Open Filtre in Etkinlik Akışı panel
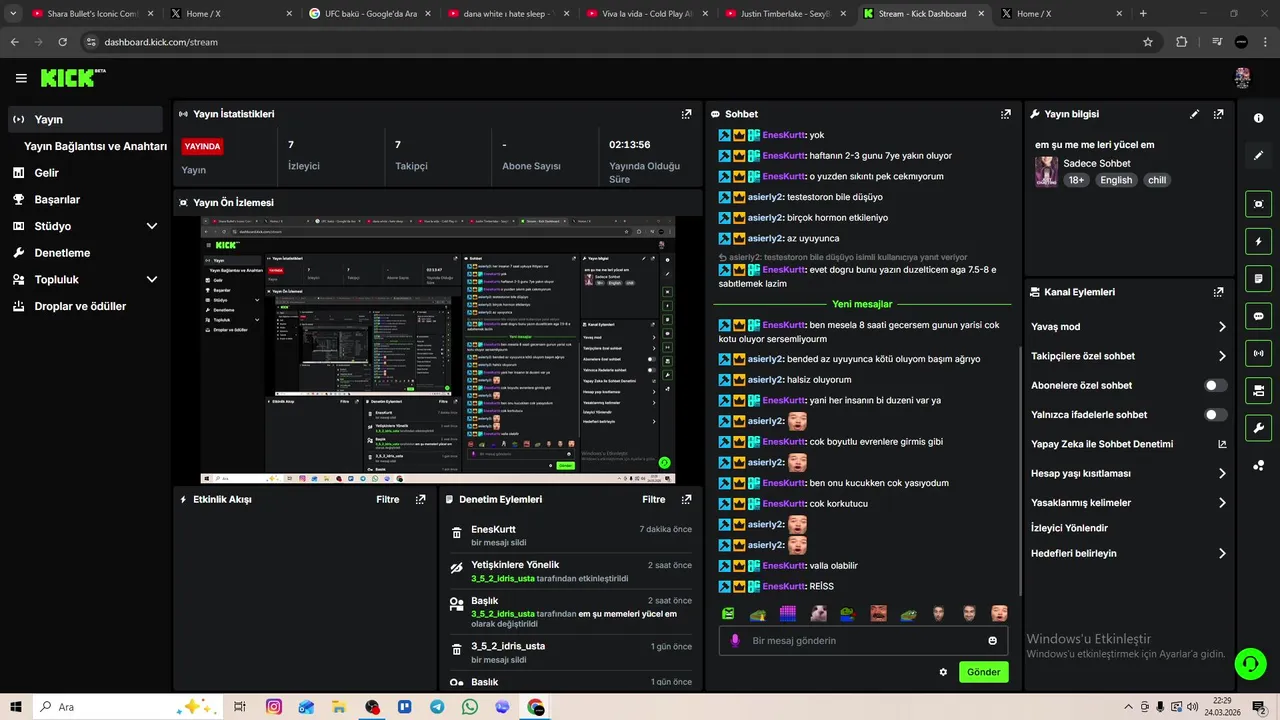The width and height of the screenshot is (1280, 720). [387, 499]
